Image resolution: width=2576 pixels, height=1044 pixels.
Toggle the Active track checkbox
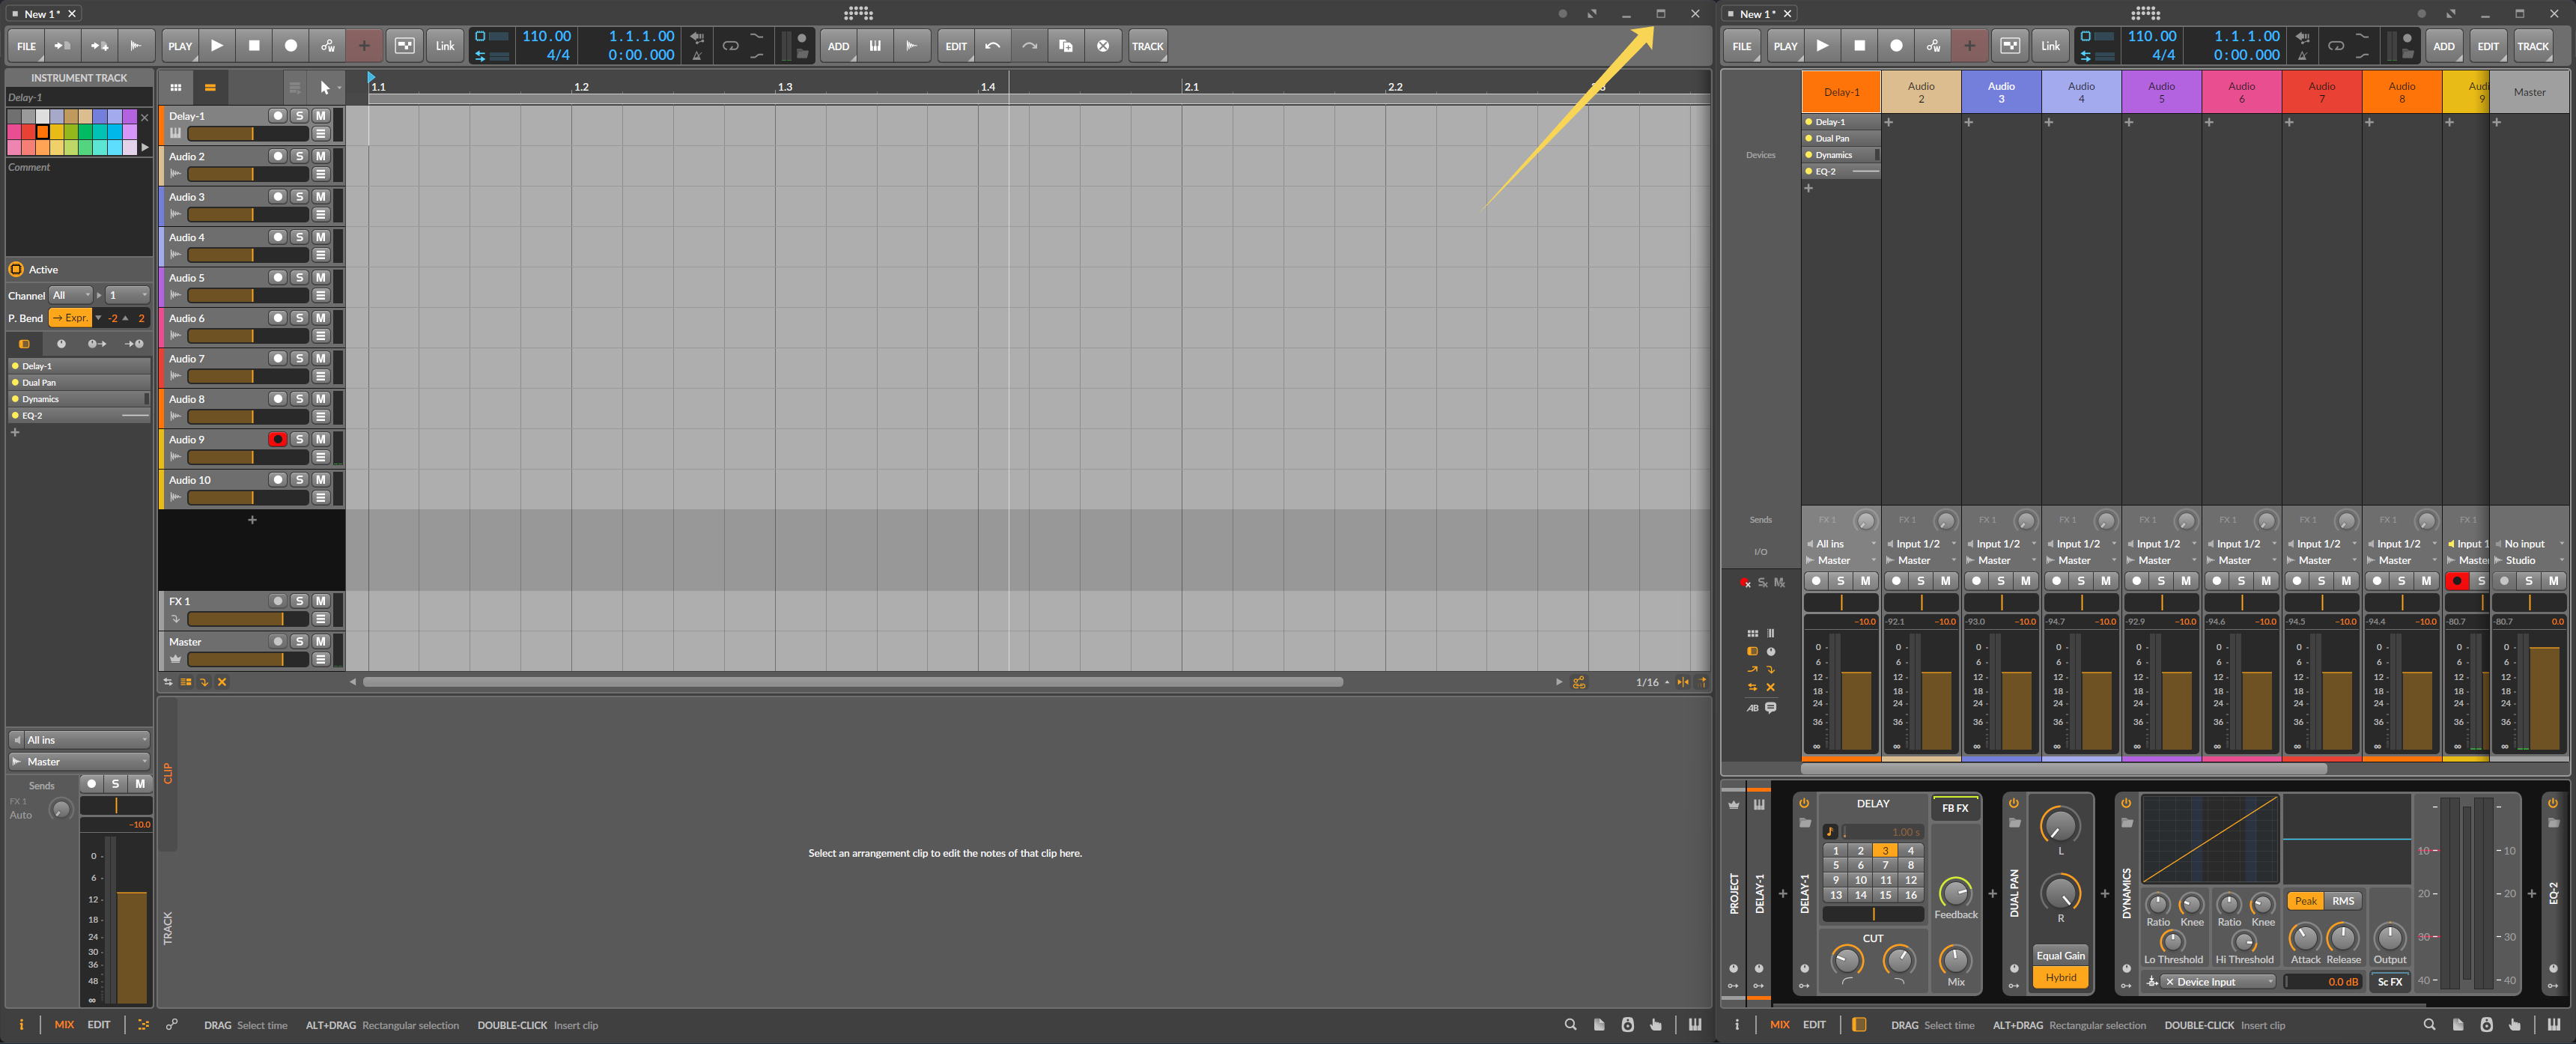pos(16,270)
